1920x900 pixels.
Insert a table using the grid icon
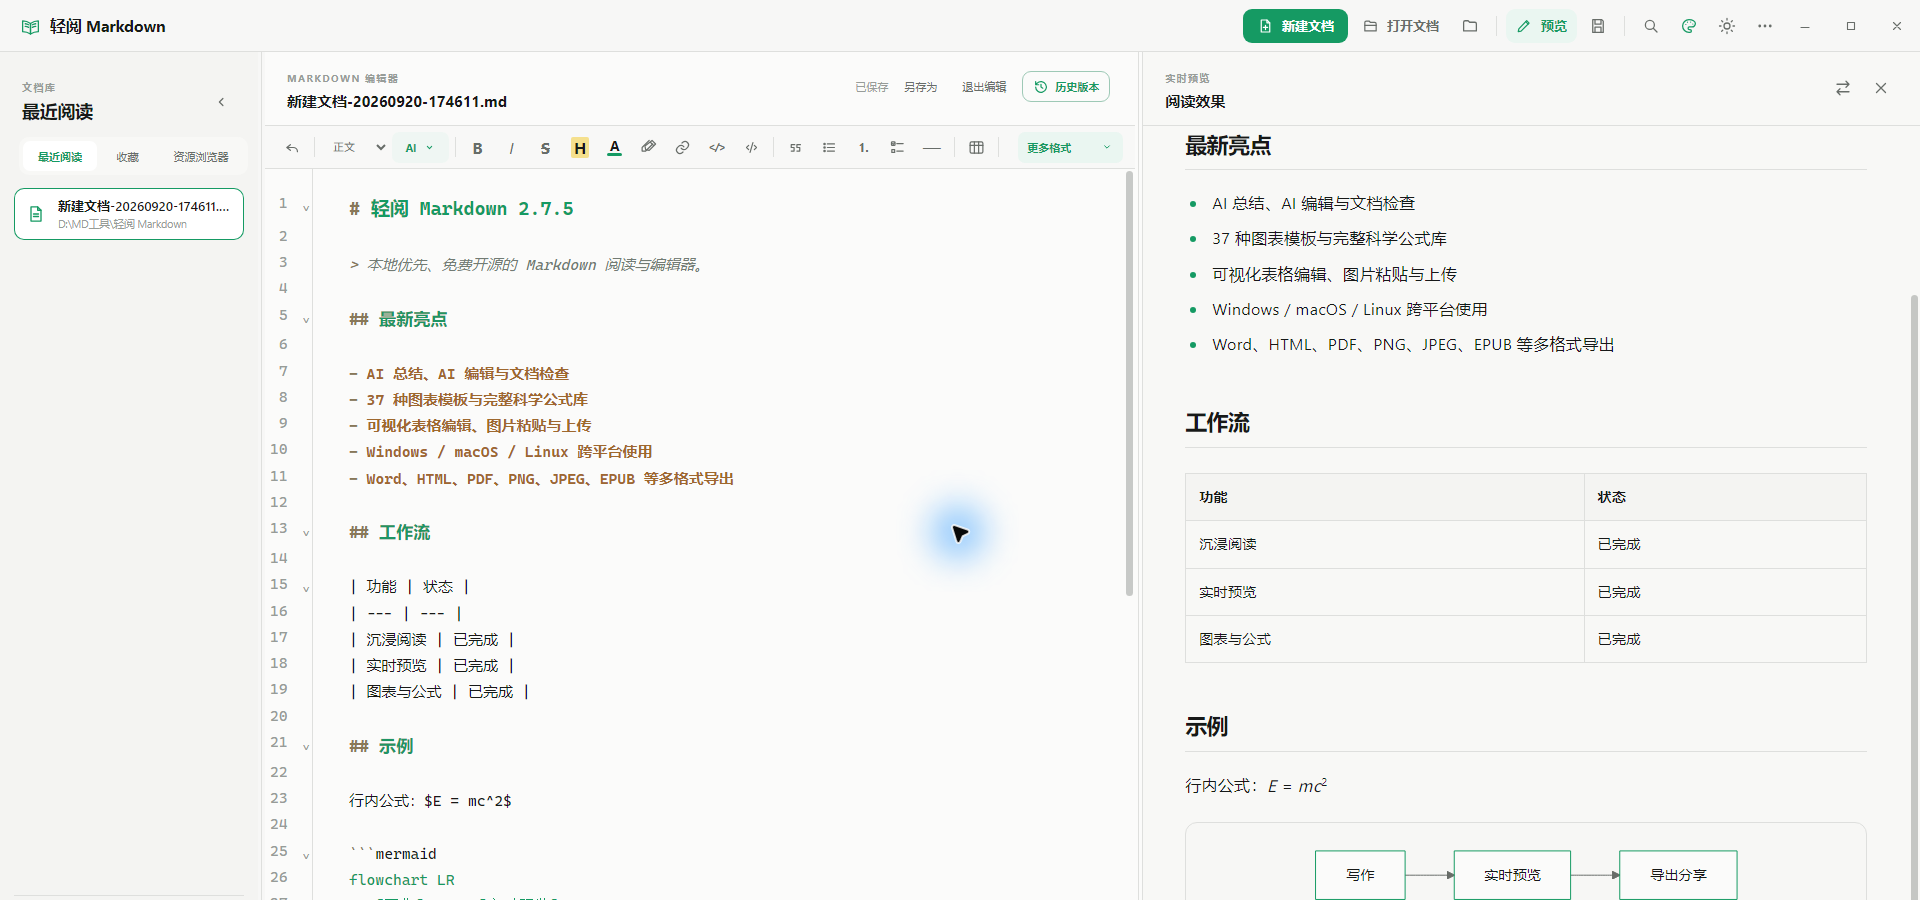977,148
